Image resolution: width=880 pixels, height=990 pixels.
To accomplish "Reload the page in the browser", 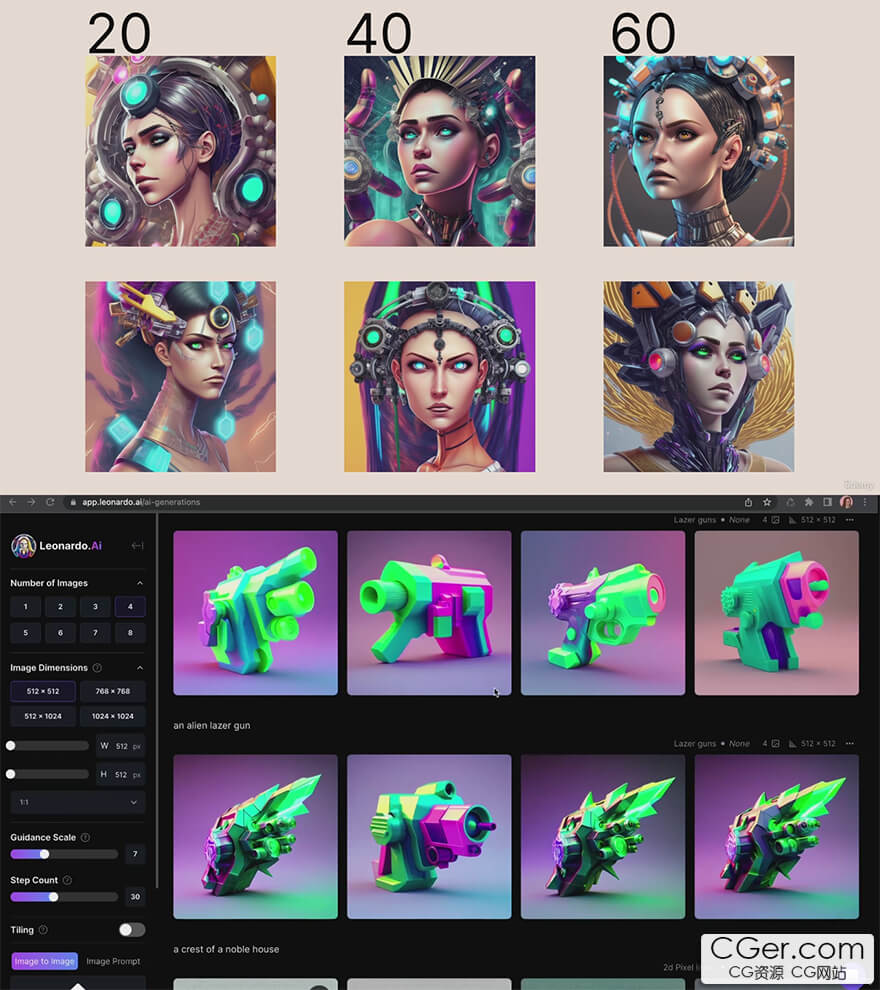I will click(51, 502).
